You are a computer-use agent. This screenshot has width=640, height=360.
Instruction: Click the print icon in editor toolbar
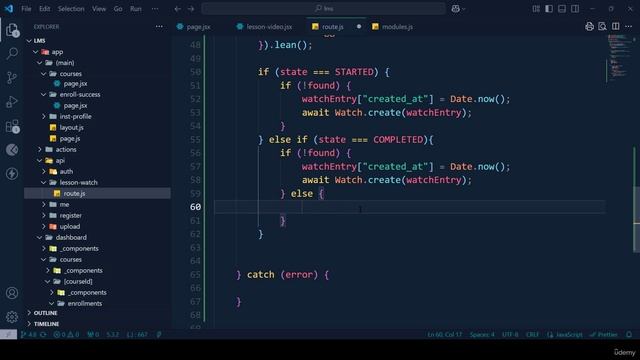coord(589,27)
